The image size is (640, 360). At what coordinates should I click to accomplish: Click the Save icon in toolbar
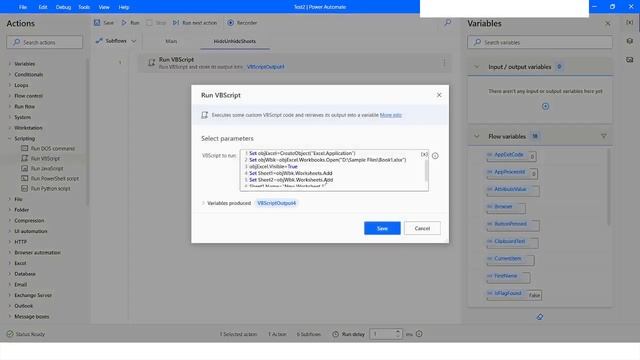(97, 23)
